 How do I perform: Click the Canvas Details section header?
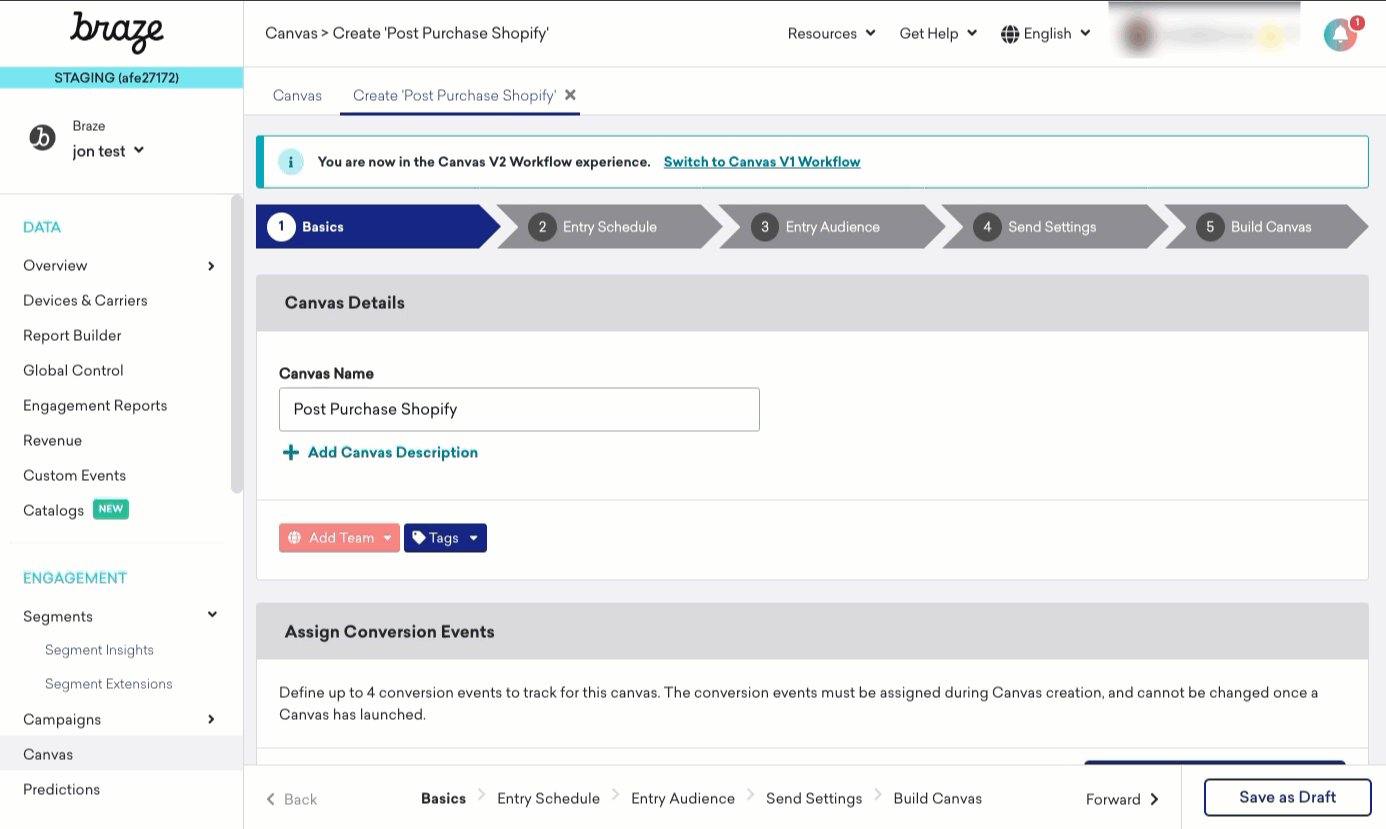(812, 303)
